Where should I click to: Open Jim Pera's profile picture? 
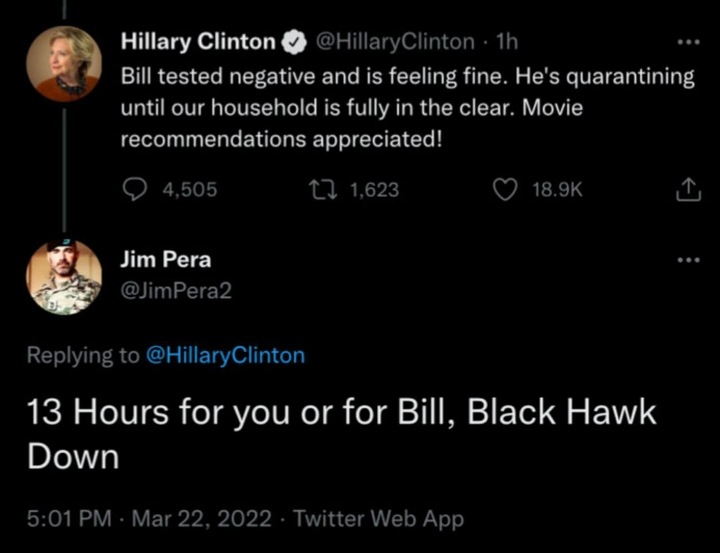63,277
